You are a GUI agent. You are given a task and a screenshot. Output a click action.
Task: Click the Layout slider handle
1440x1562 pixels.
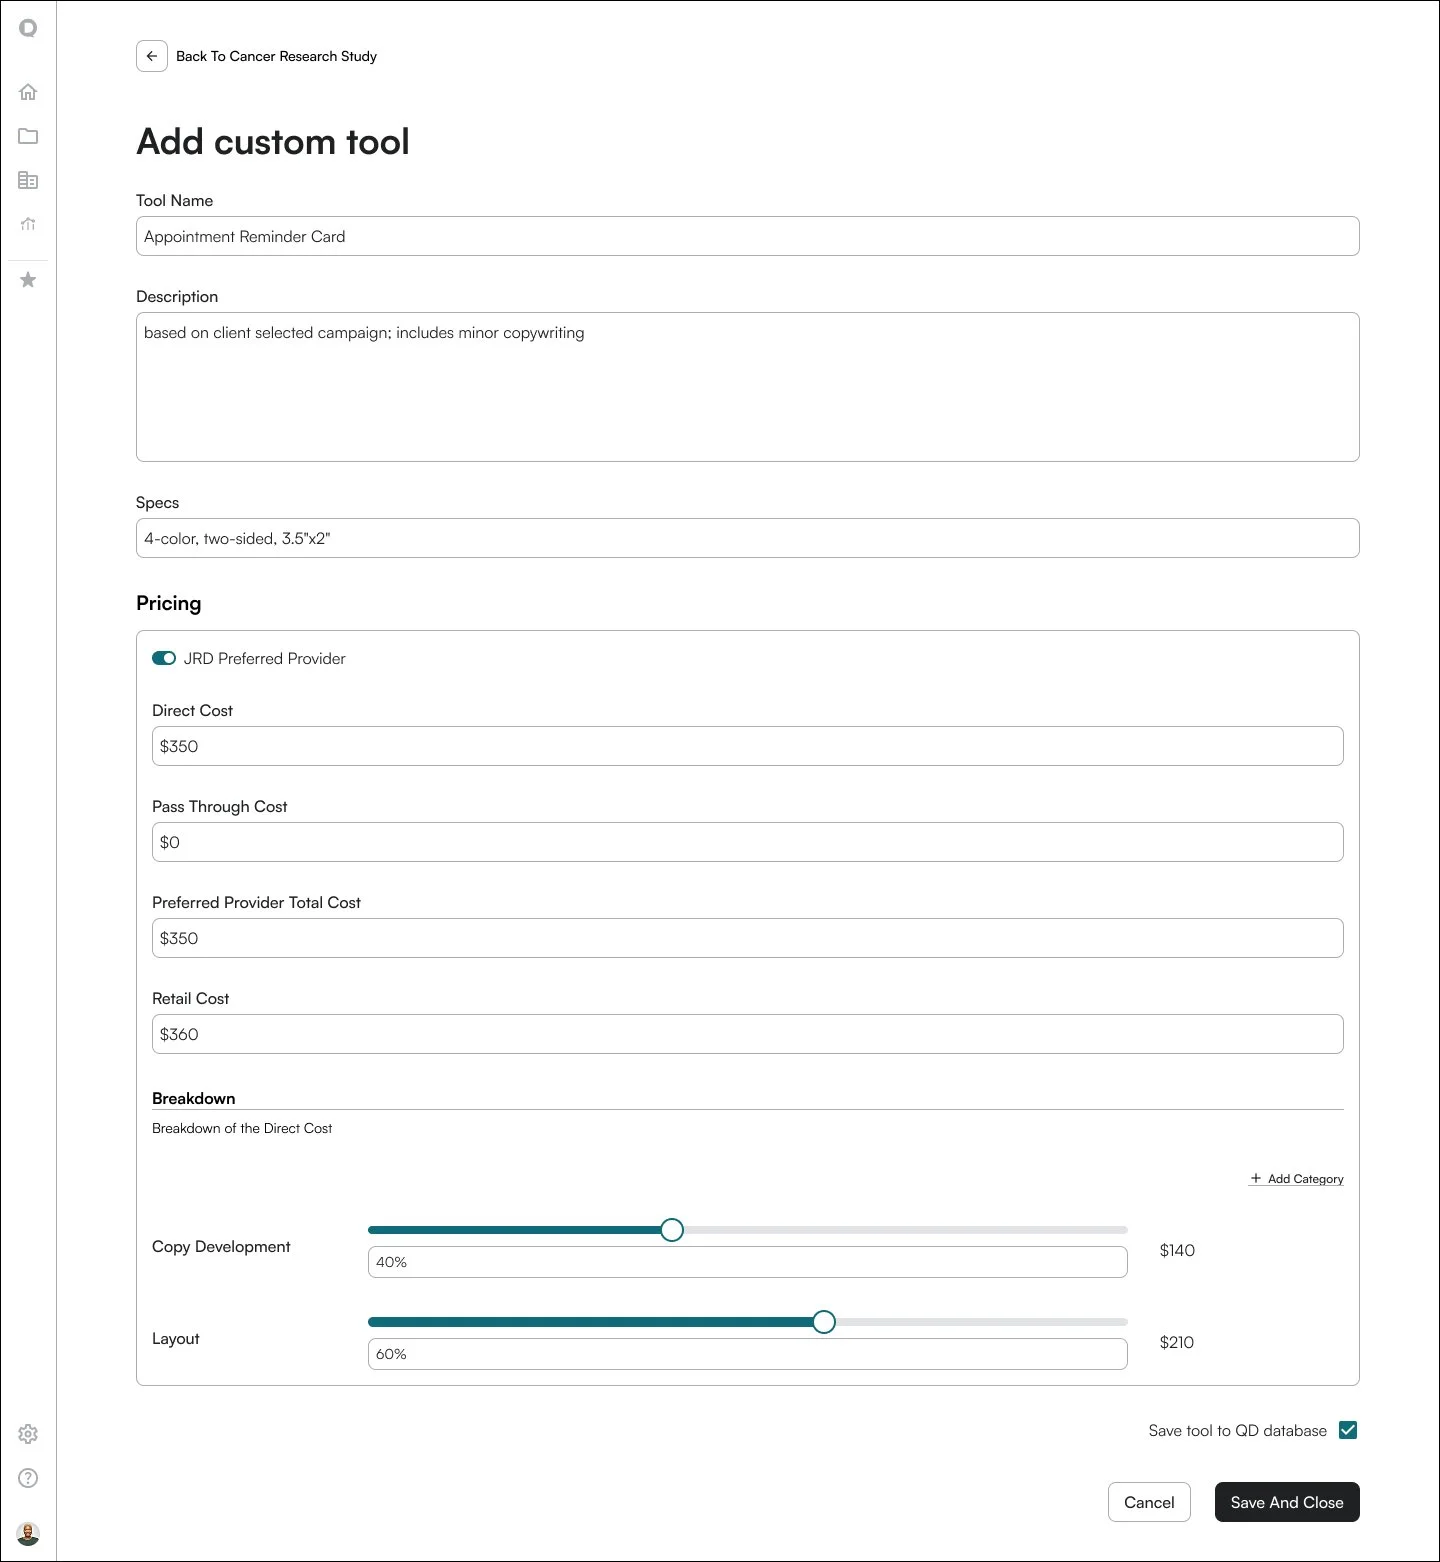824,1322
